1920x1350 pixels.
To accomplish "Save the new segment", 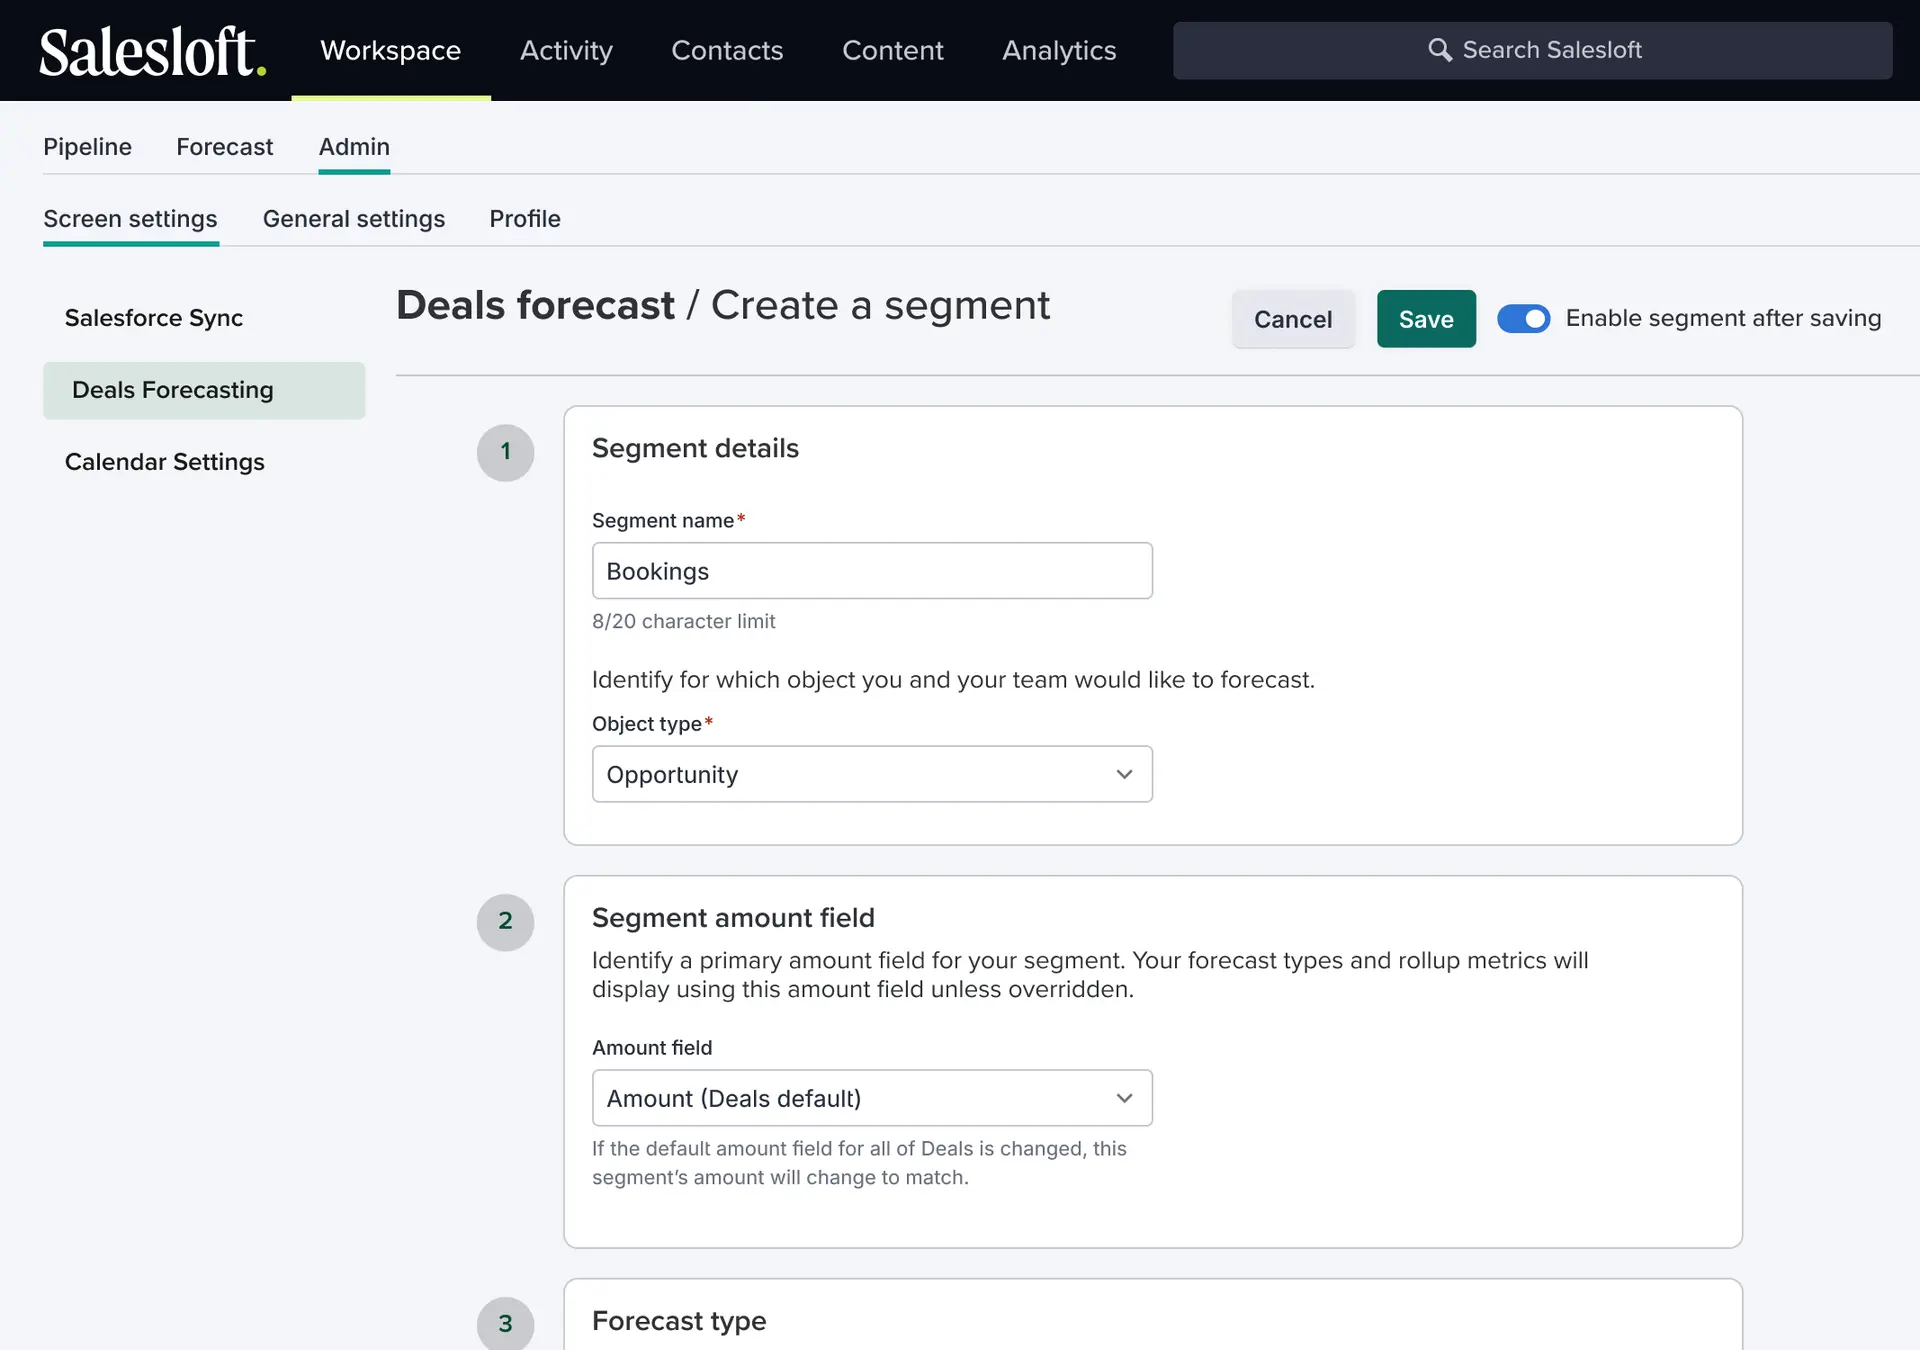I will 1426,319.
